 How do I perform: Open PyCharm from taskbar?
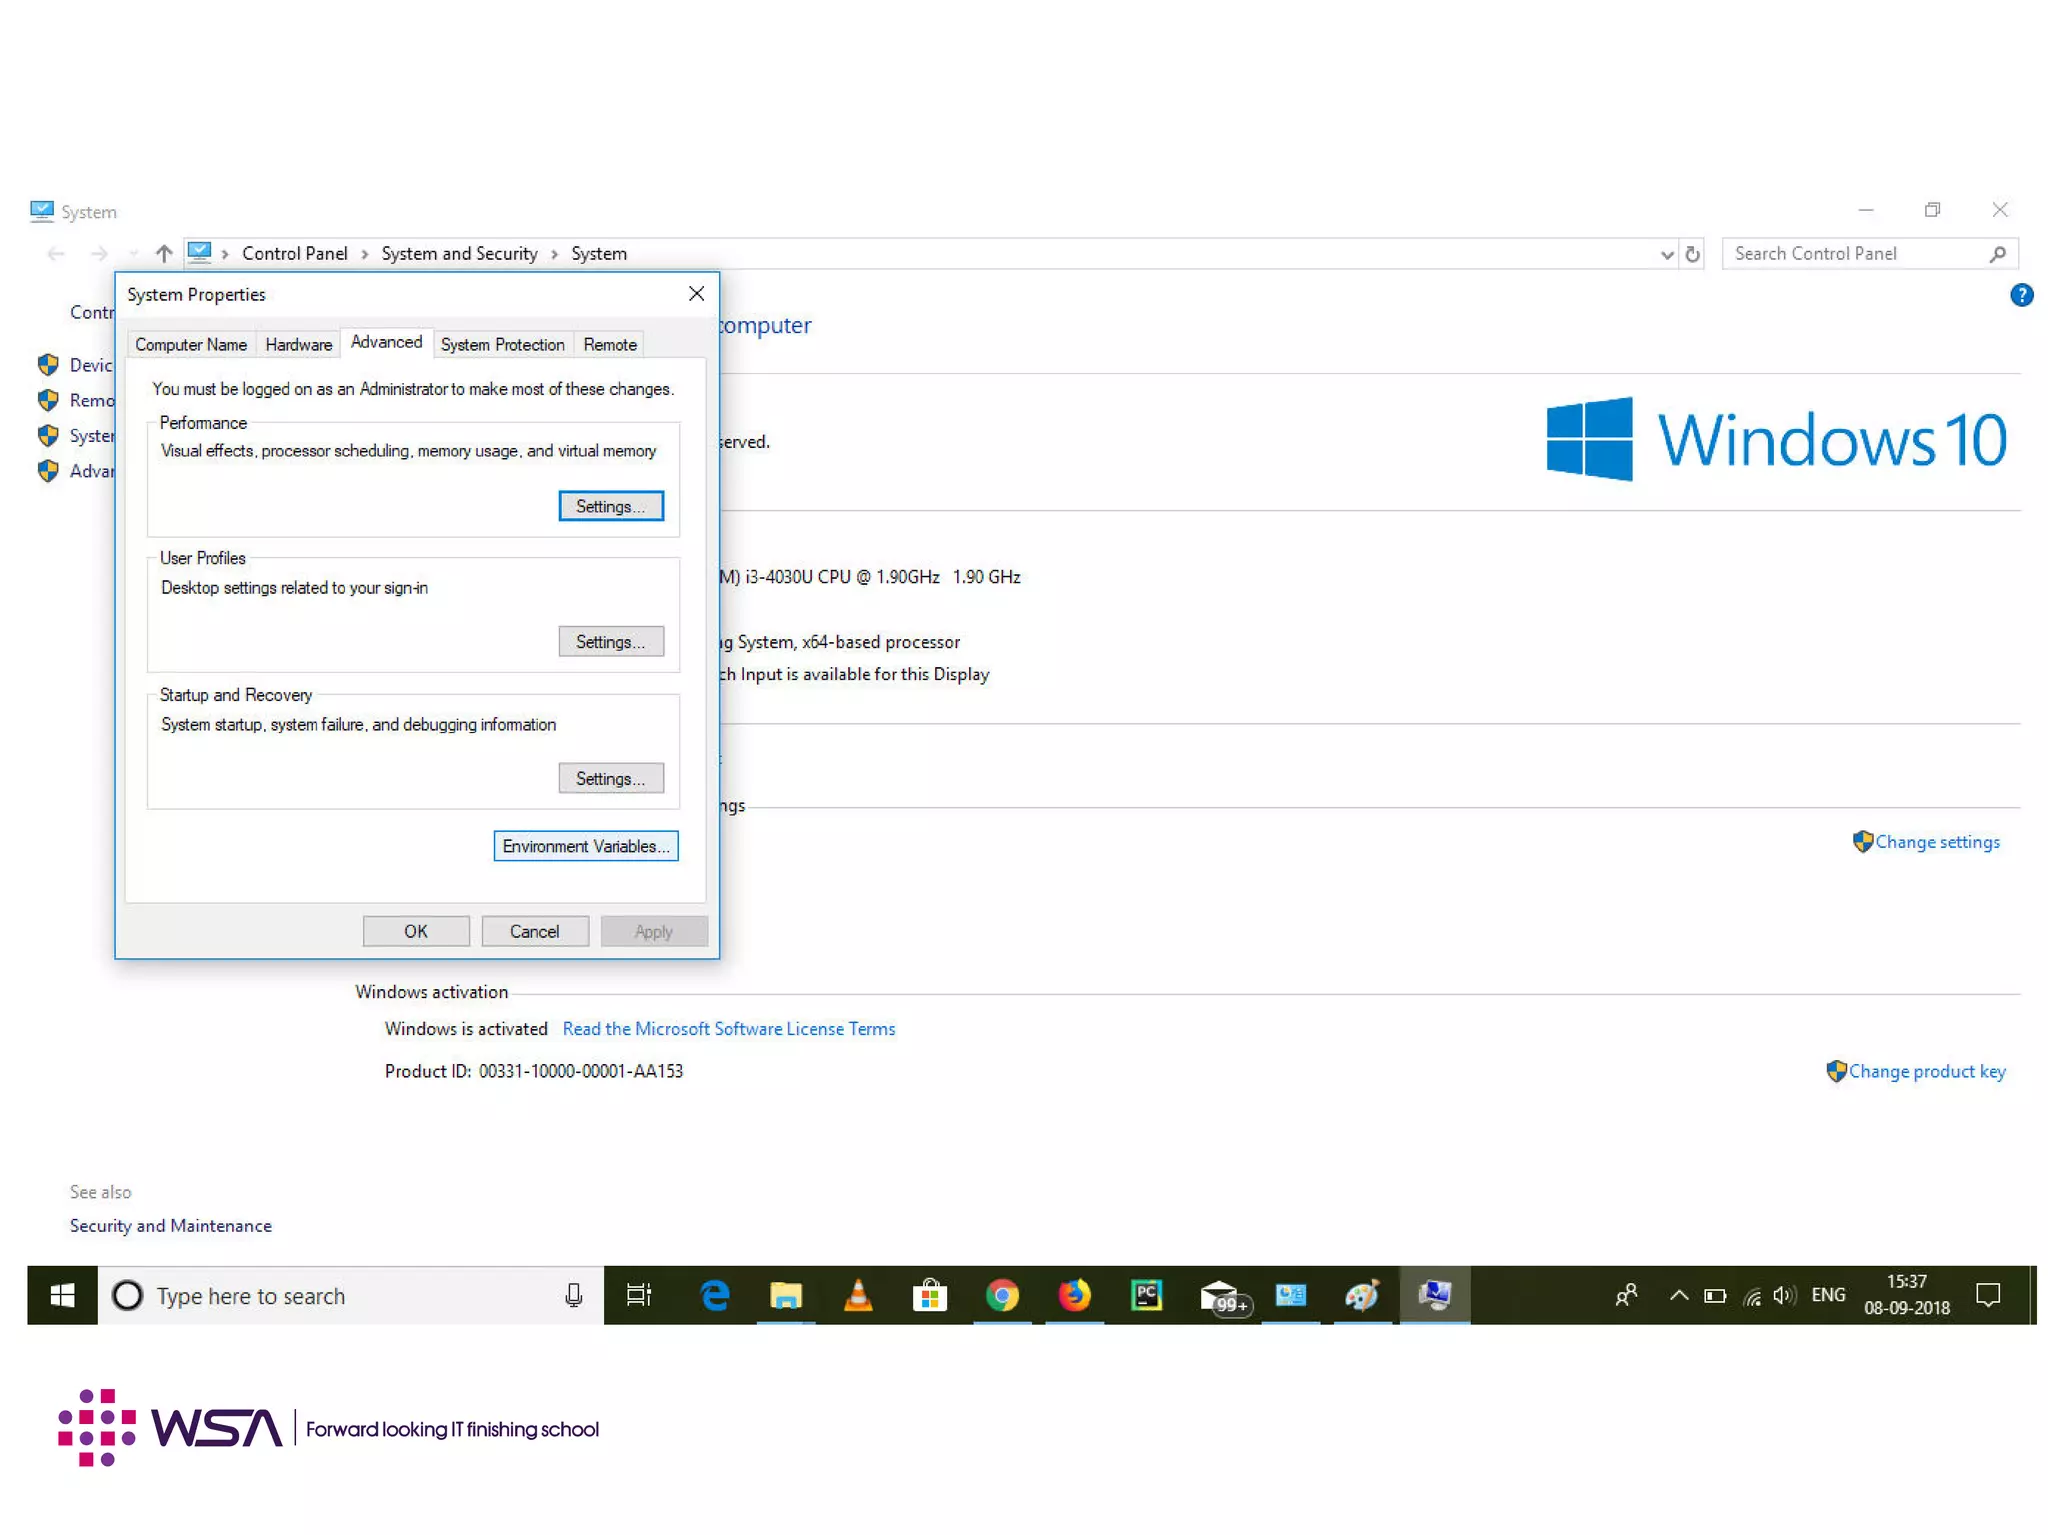pyautogui.click(x=1146, y=1295)
